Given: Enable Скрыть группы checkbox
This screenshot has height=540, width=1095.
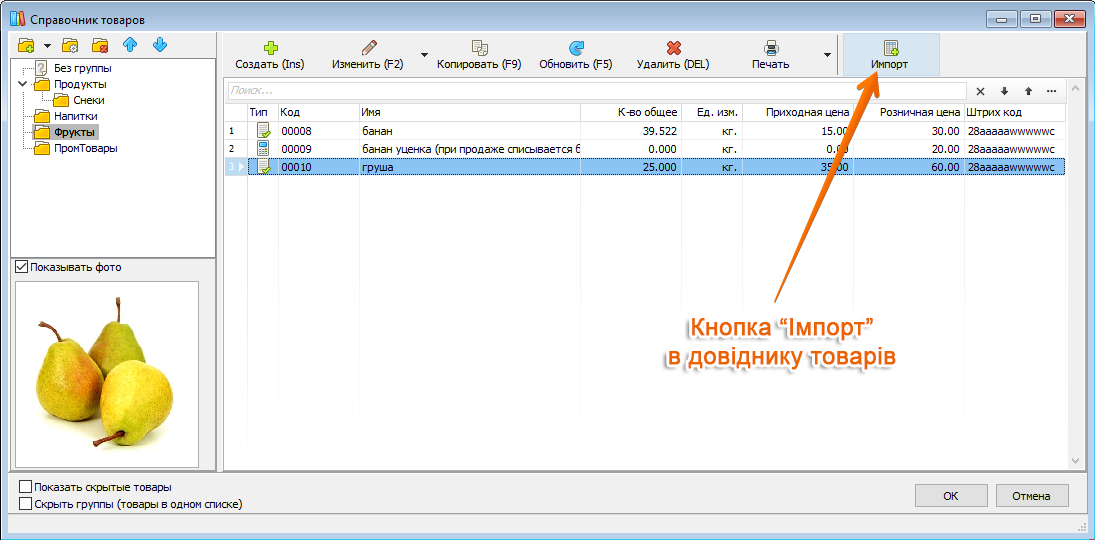Looking at the screenshot, I should pos(26,503).
